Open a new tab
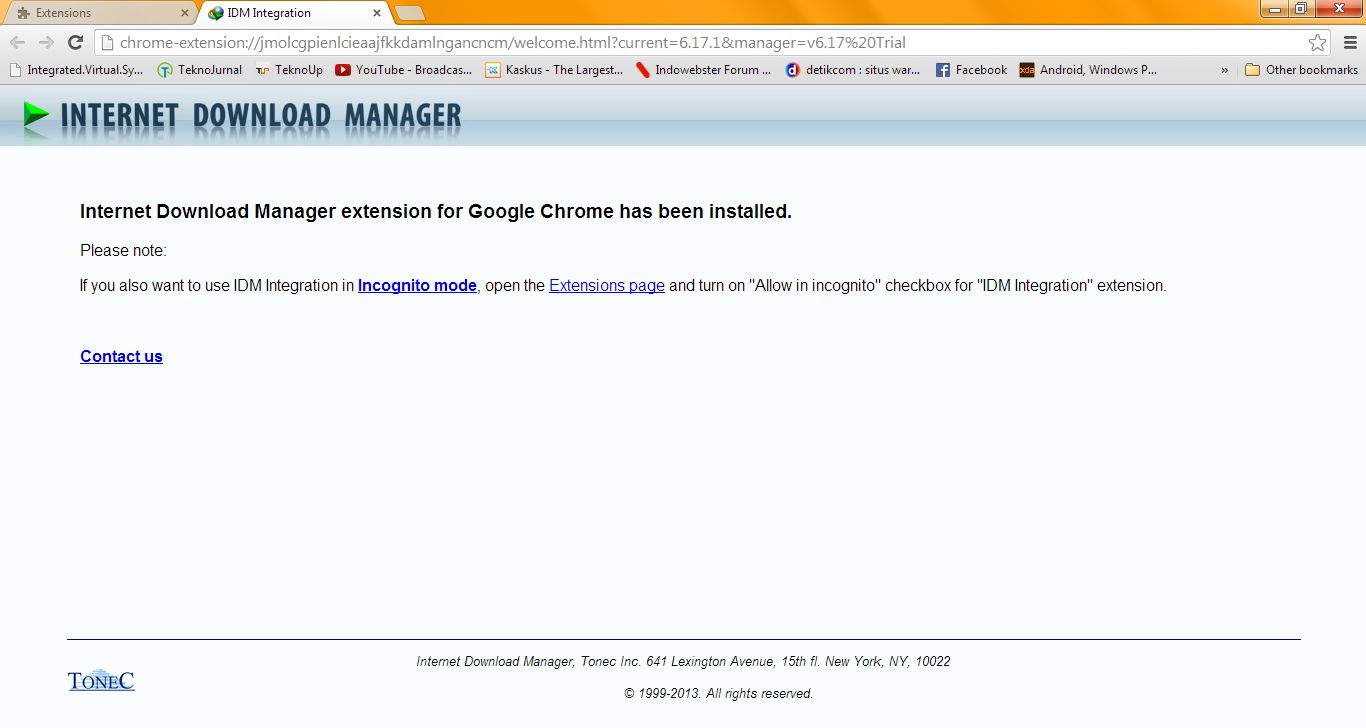Screen dimensions: 1366x728 pos(409,13)
